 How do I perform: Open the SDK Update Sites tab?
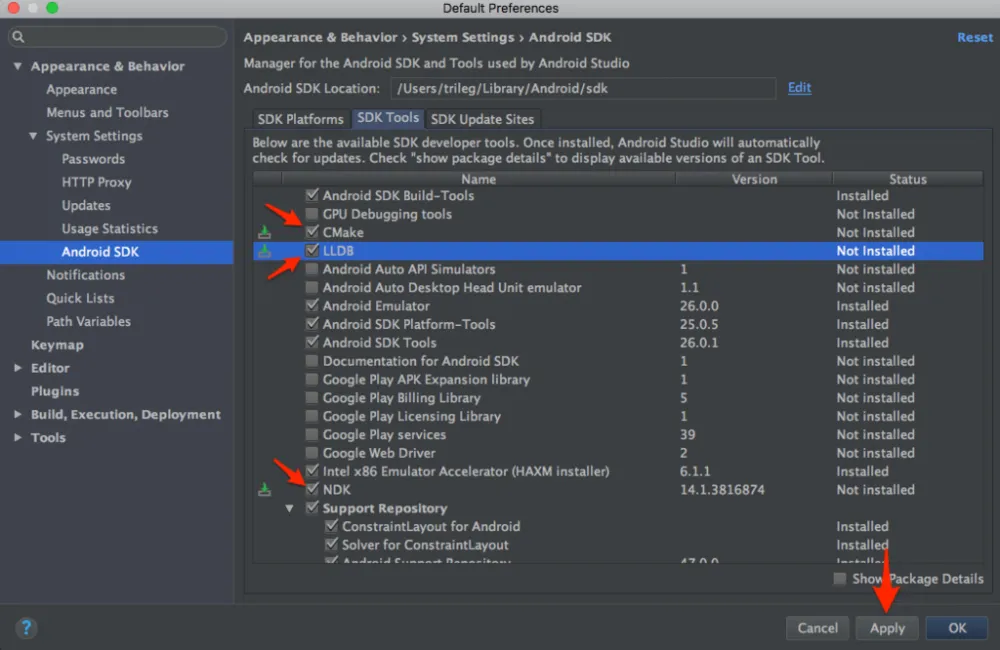pyautogui.click(x=482, y=119)
